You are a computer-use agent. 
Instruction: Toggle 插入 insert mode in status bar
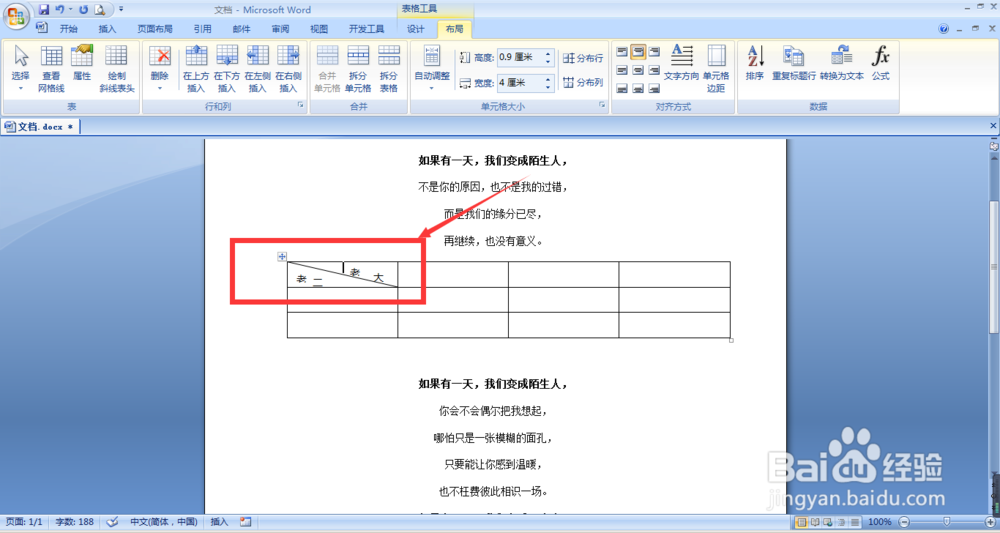[219, 522]
